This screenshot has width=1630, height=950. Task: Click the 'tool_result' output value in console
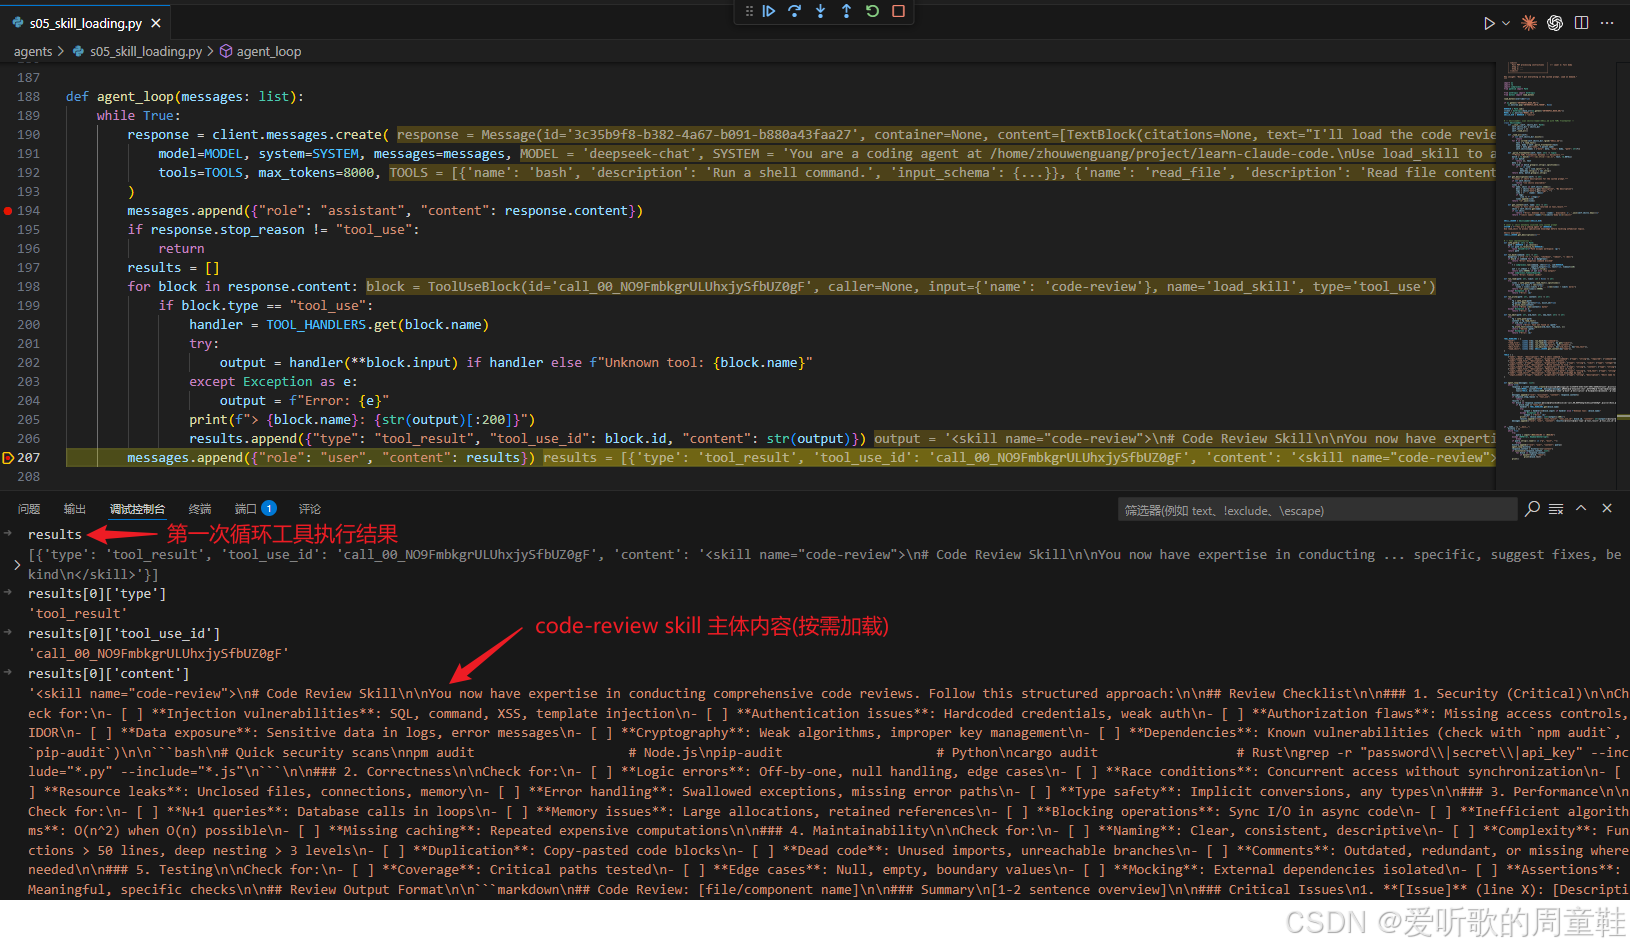(78, 614)
